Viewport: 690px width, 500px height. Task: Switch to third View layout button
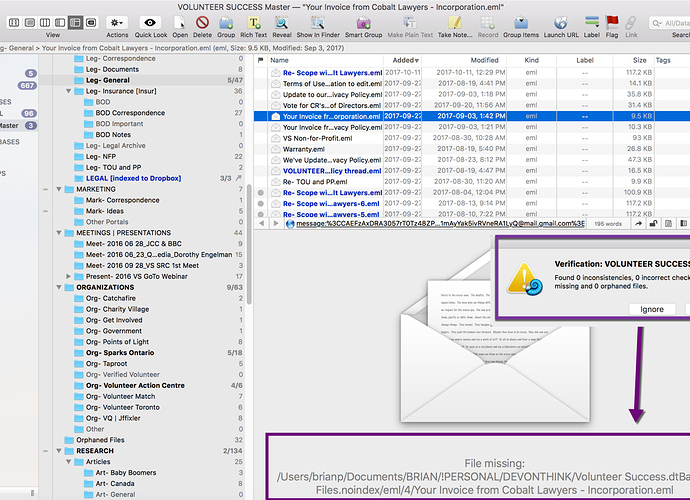click(x=45, y=22)
